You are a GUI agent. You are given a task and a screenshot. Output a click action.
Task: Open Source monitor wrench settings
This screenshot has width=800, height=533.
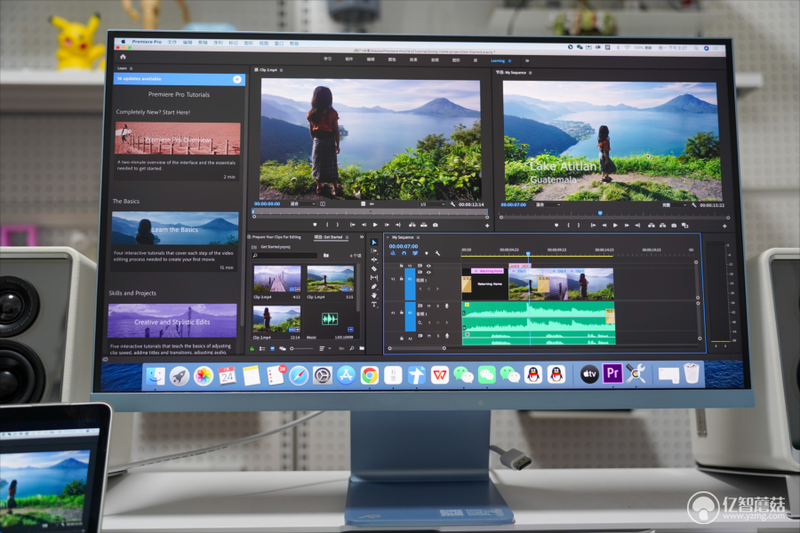(x=453, y=204)
